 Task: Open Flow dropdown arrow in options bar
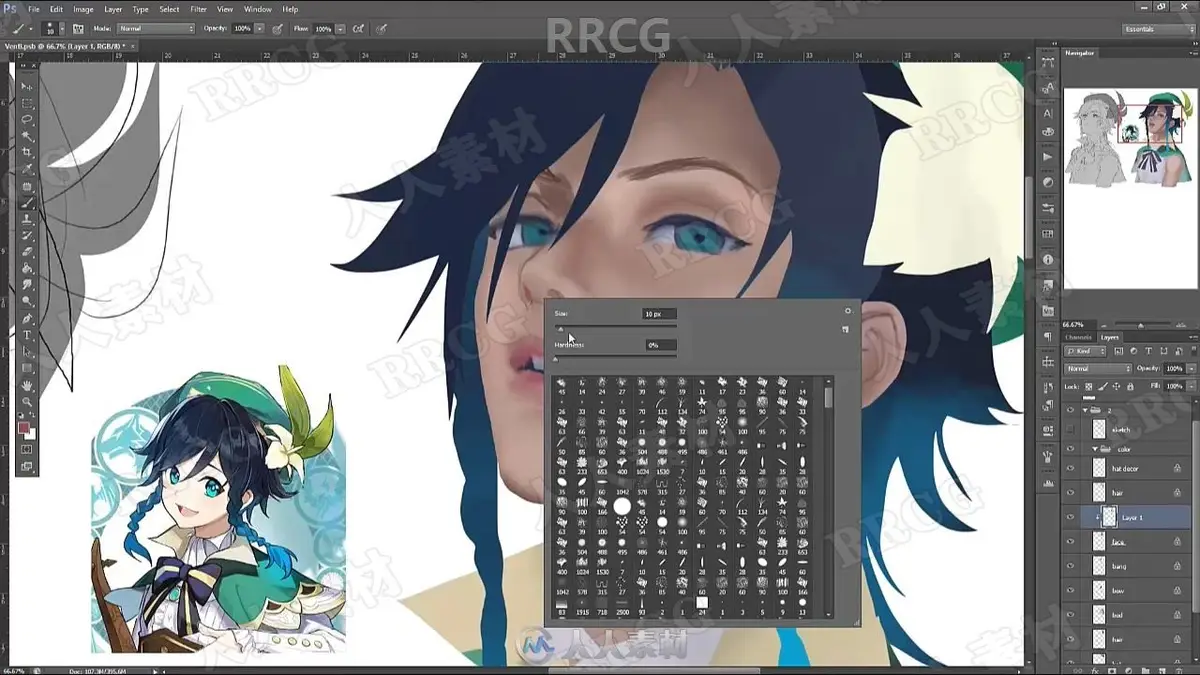341,29
